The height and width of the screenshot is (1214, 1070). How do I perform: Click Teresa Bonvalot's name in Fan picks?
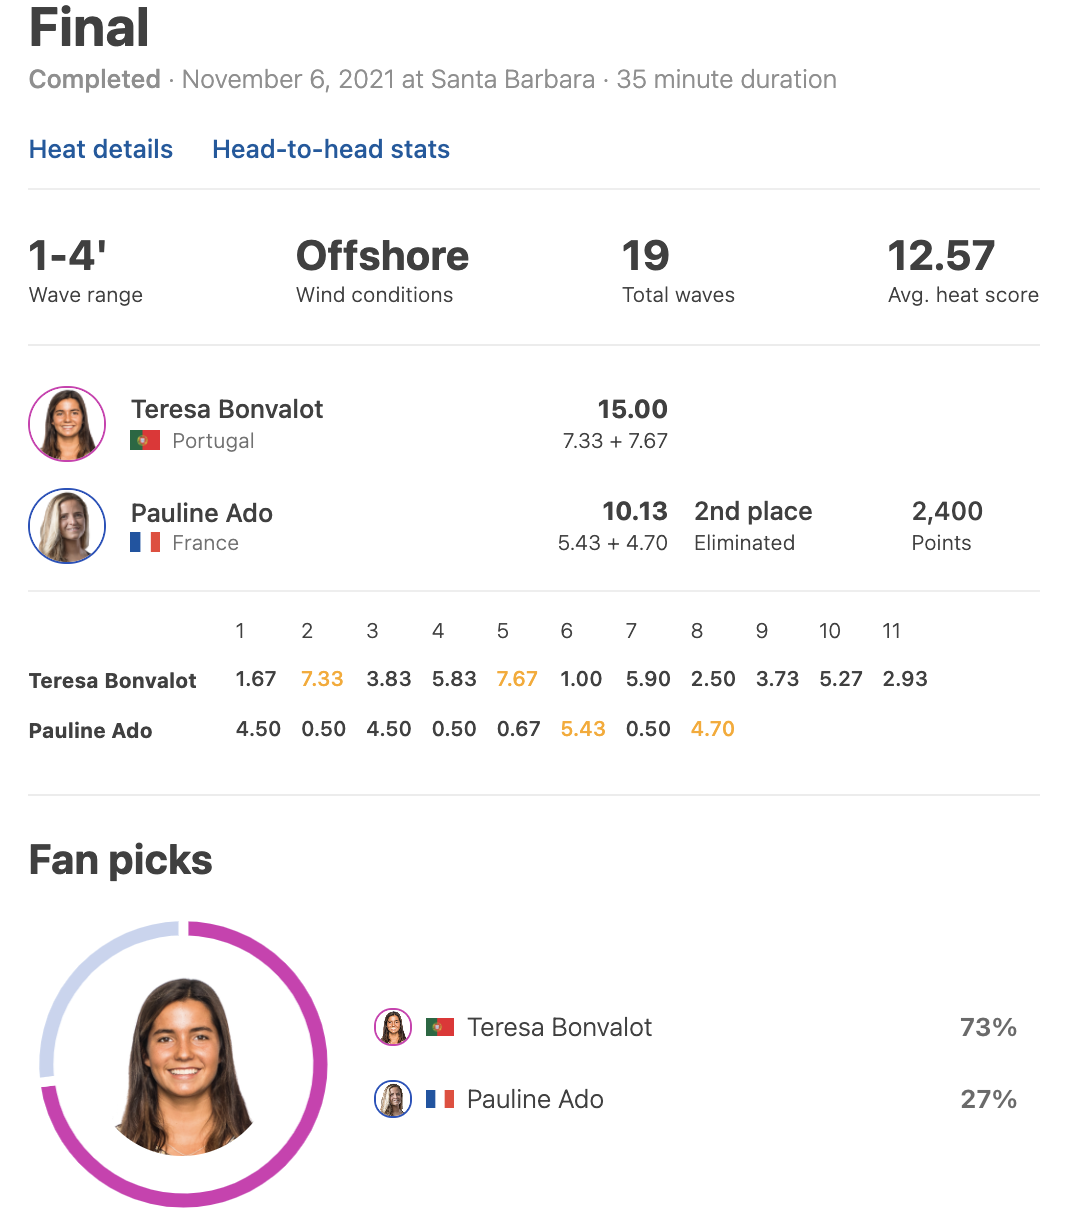559,1027
